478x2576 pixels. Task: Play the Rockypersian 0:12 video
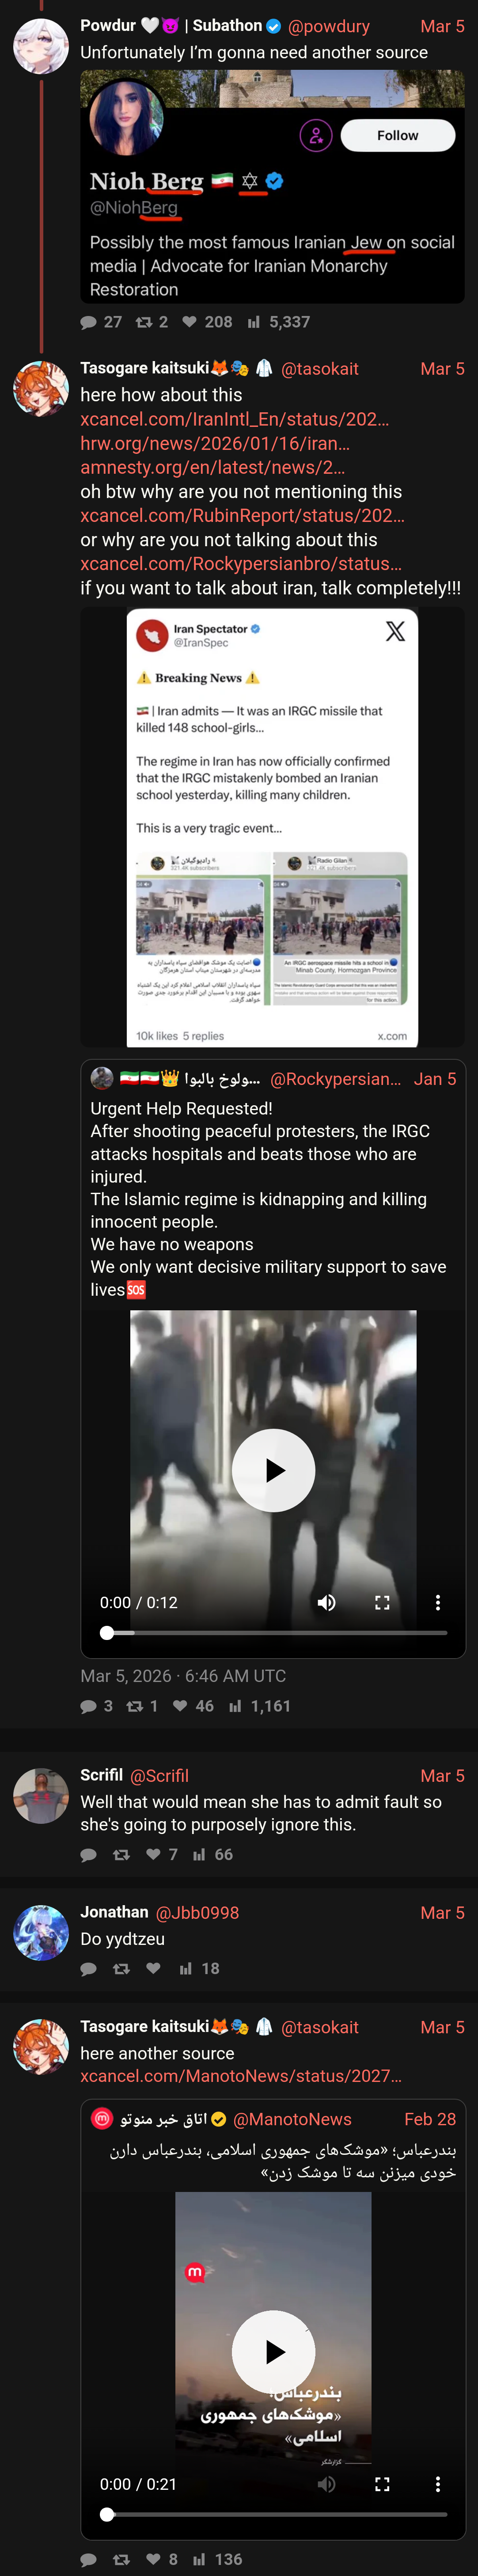click(x=273, y=1470)
